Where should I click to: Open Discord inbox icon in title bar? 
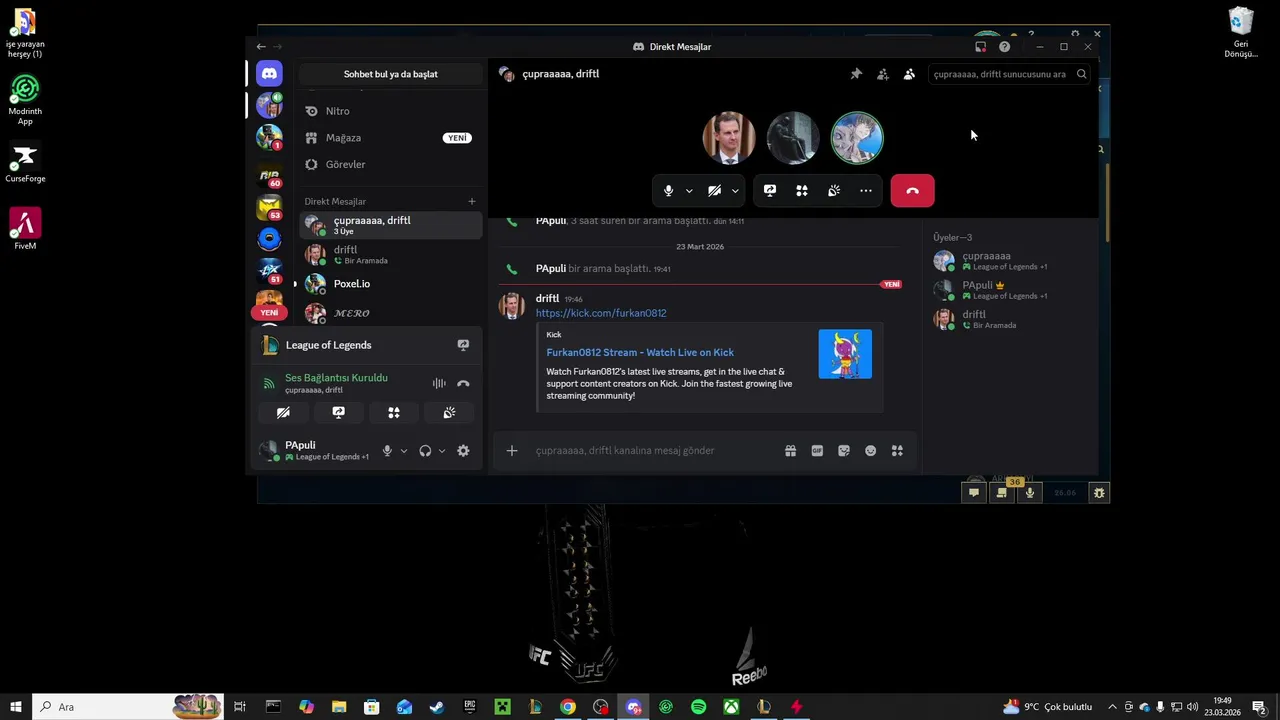pos(980,47)
